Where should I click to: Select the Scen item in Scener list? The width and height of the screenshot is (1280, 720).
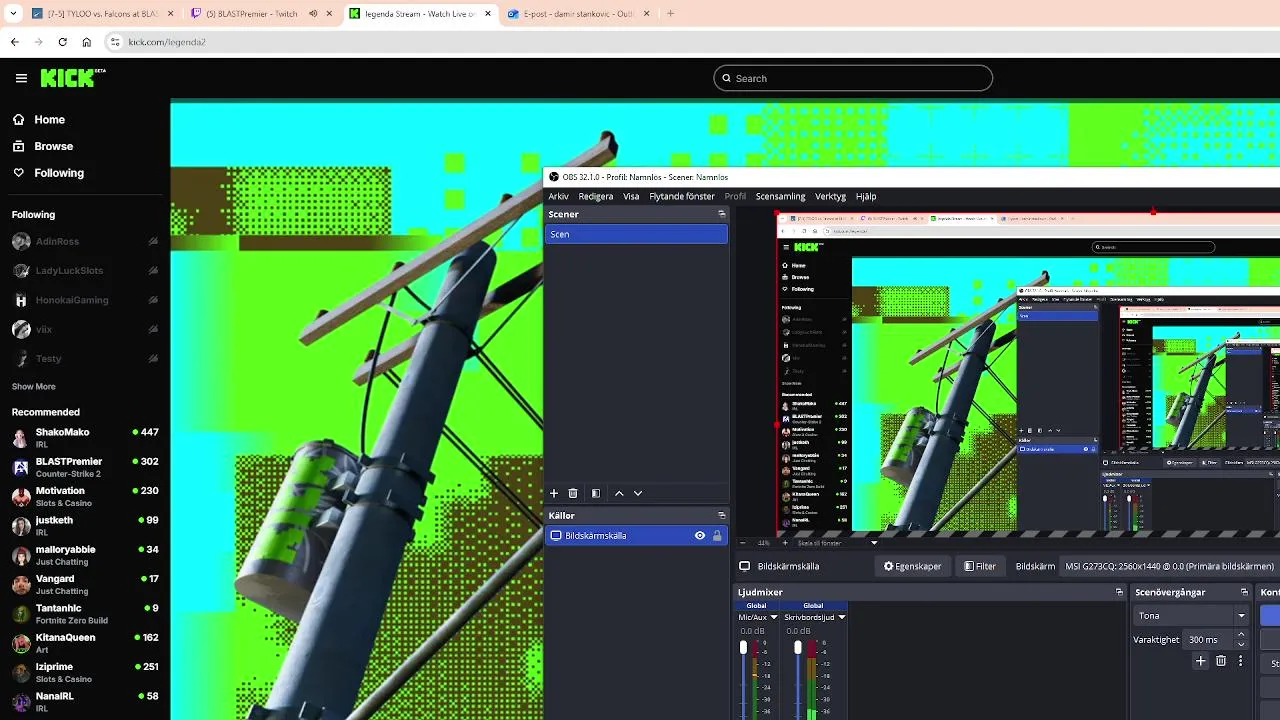coord(636,234)
